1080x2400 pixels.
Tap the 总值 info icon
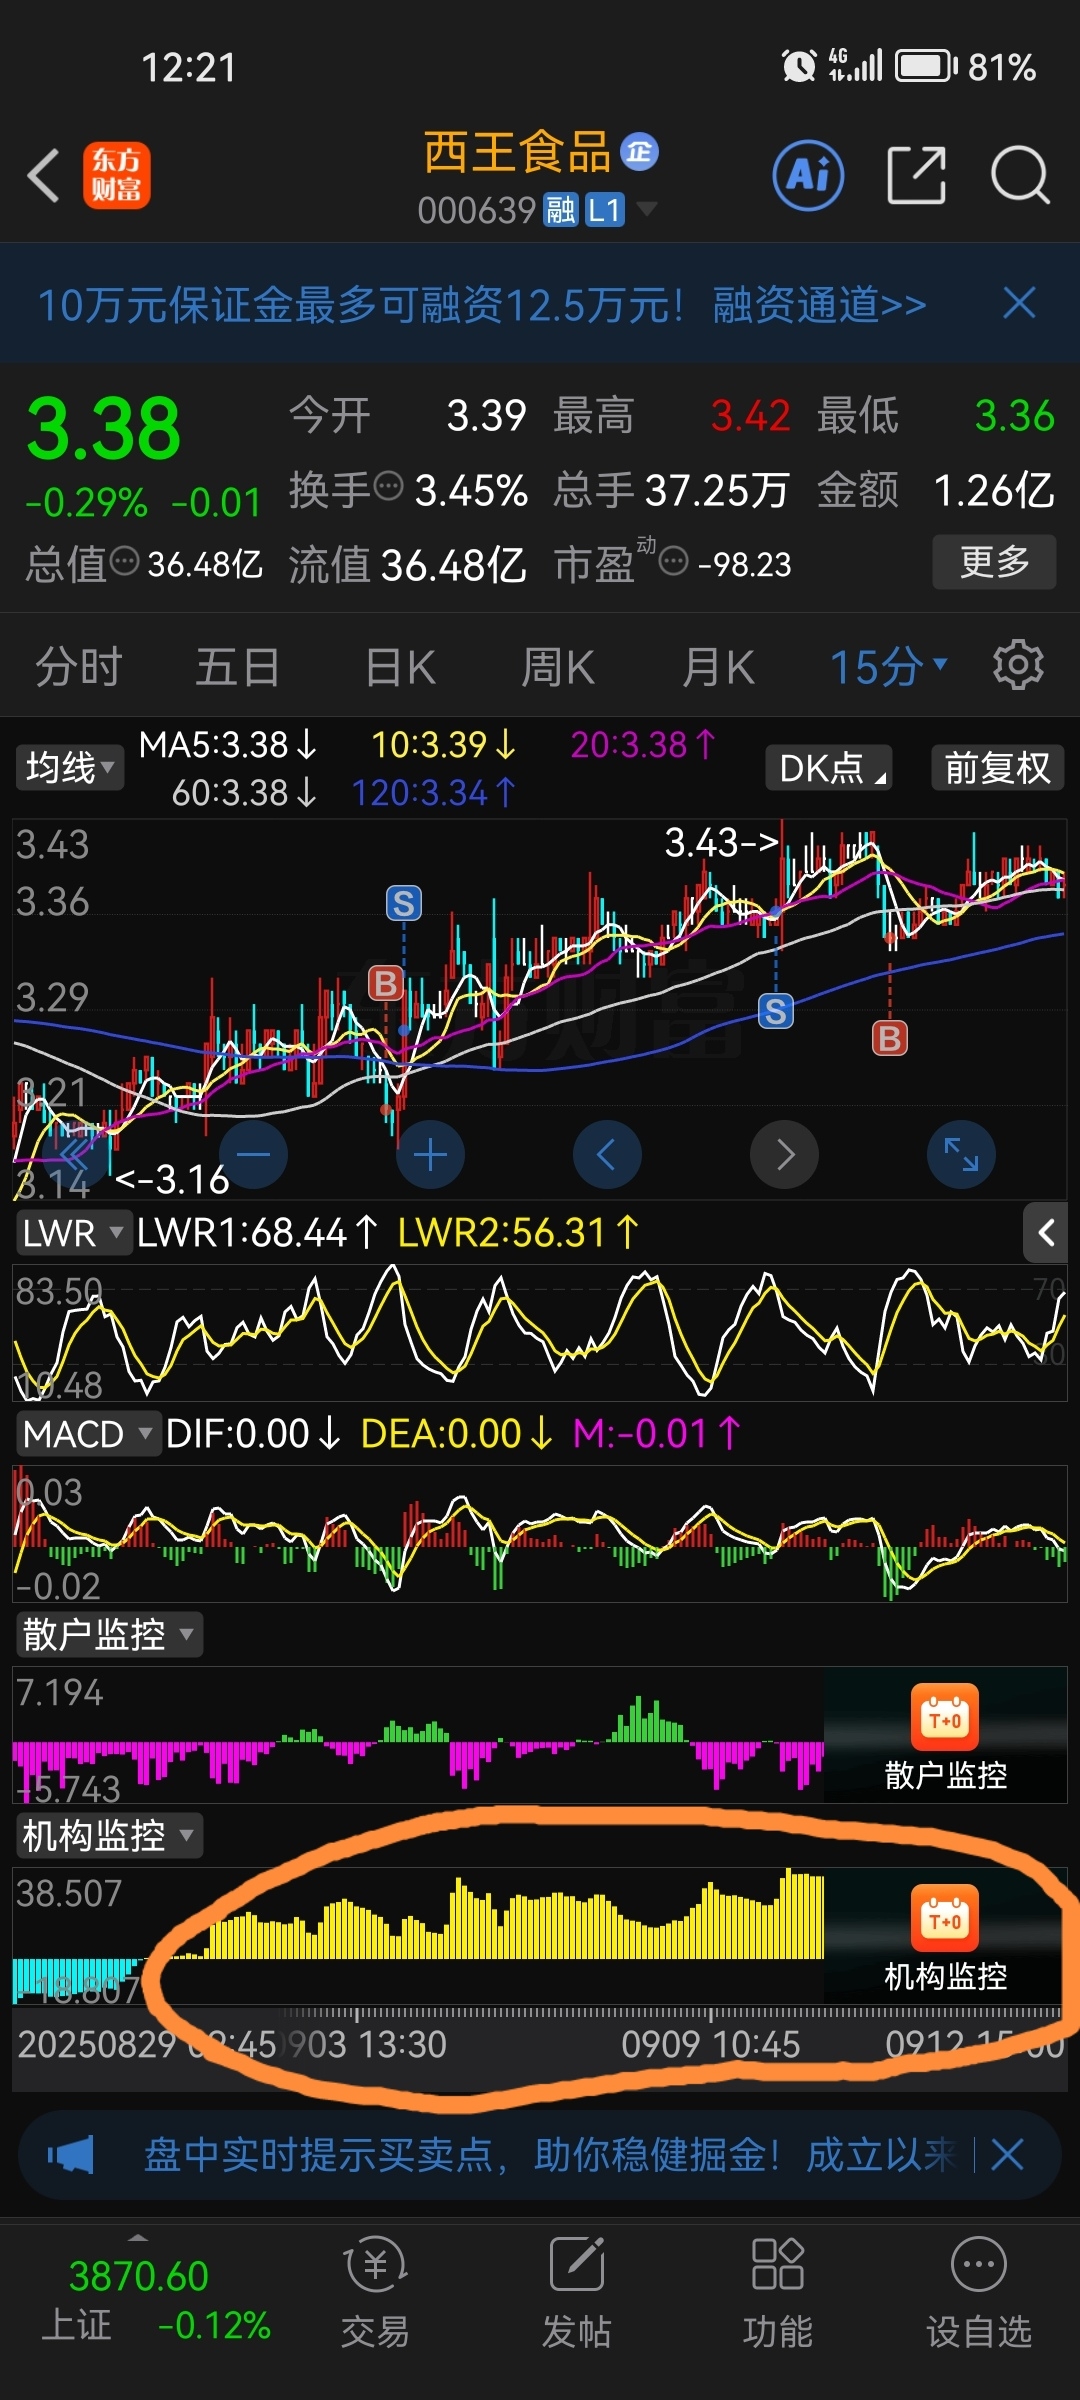[x=124, y=561]
